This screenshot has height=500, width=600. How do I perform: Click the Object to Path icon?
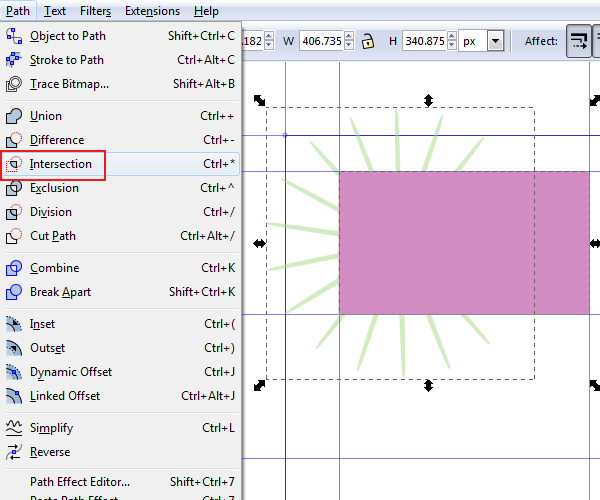[x=14, y=36]
